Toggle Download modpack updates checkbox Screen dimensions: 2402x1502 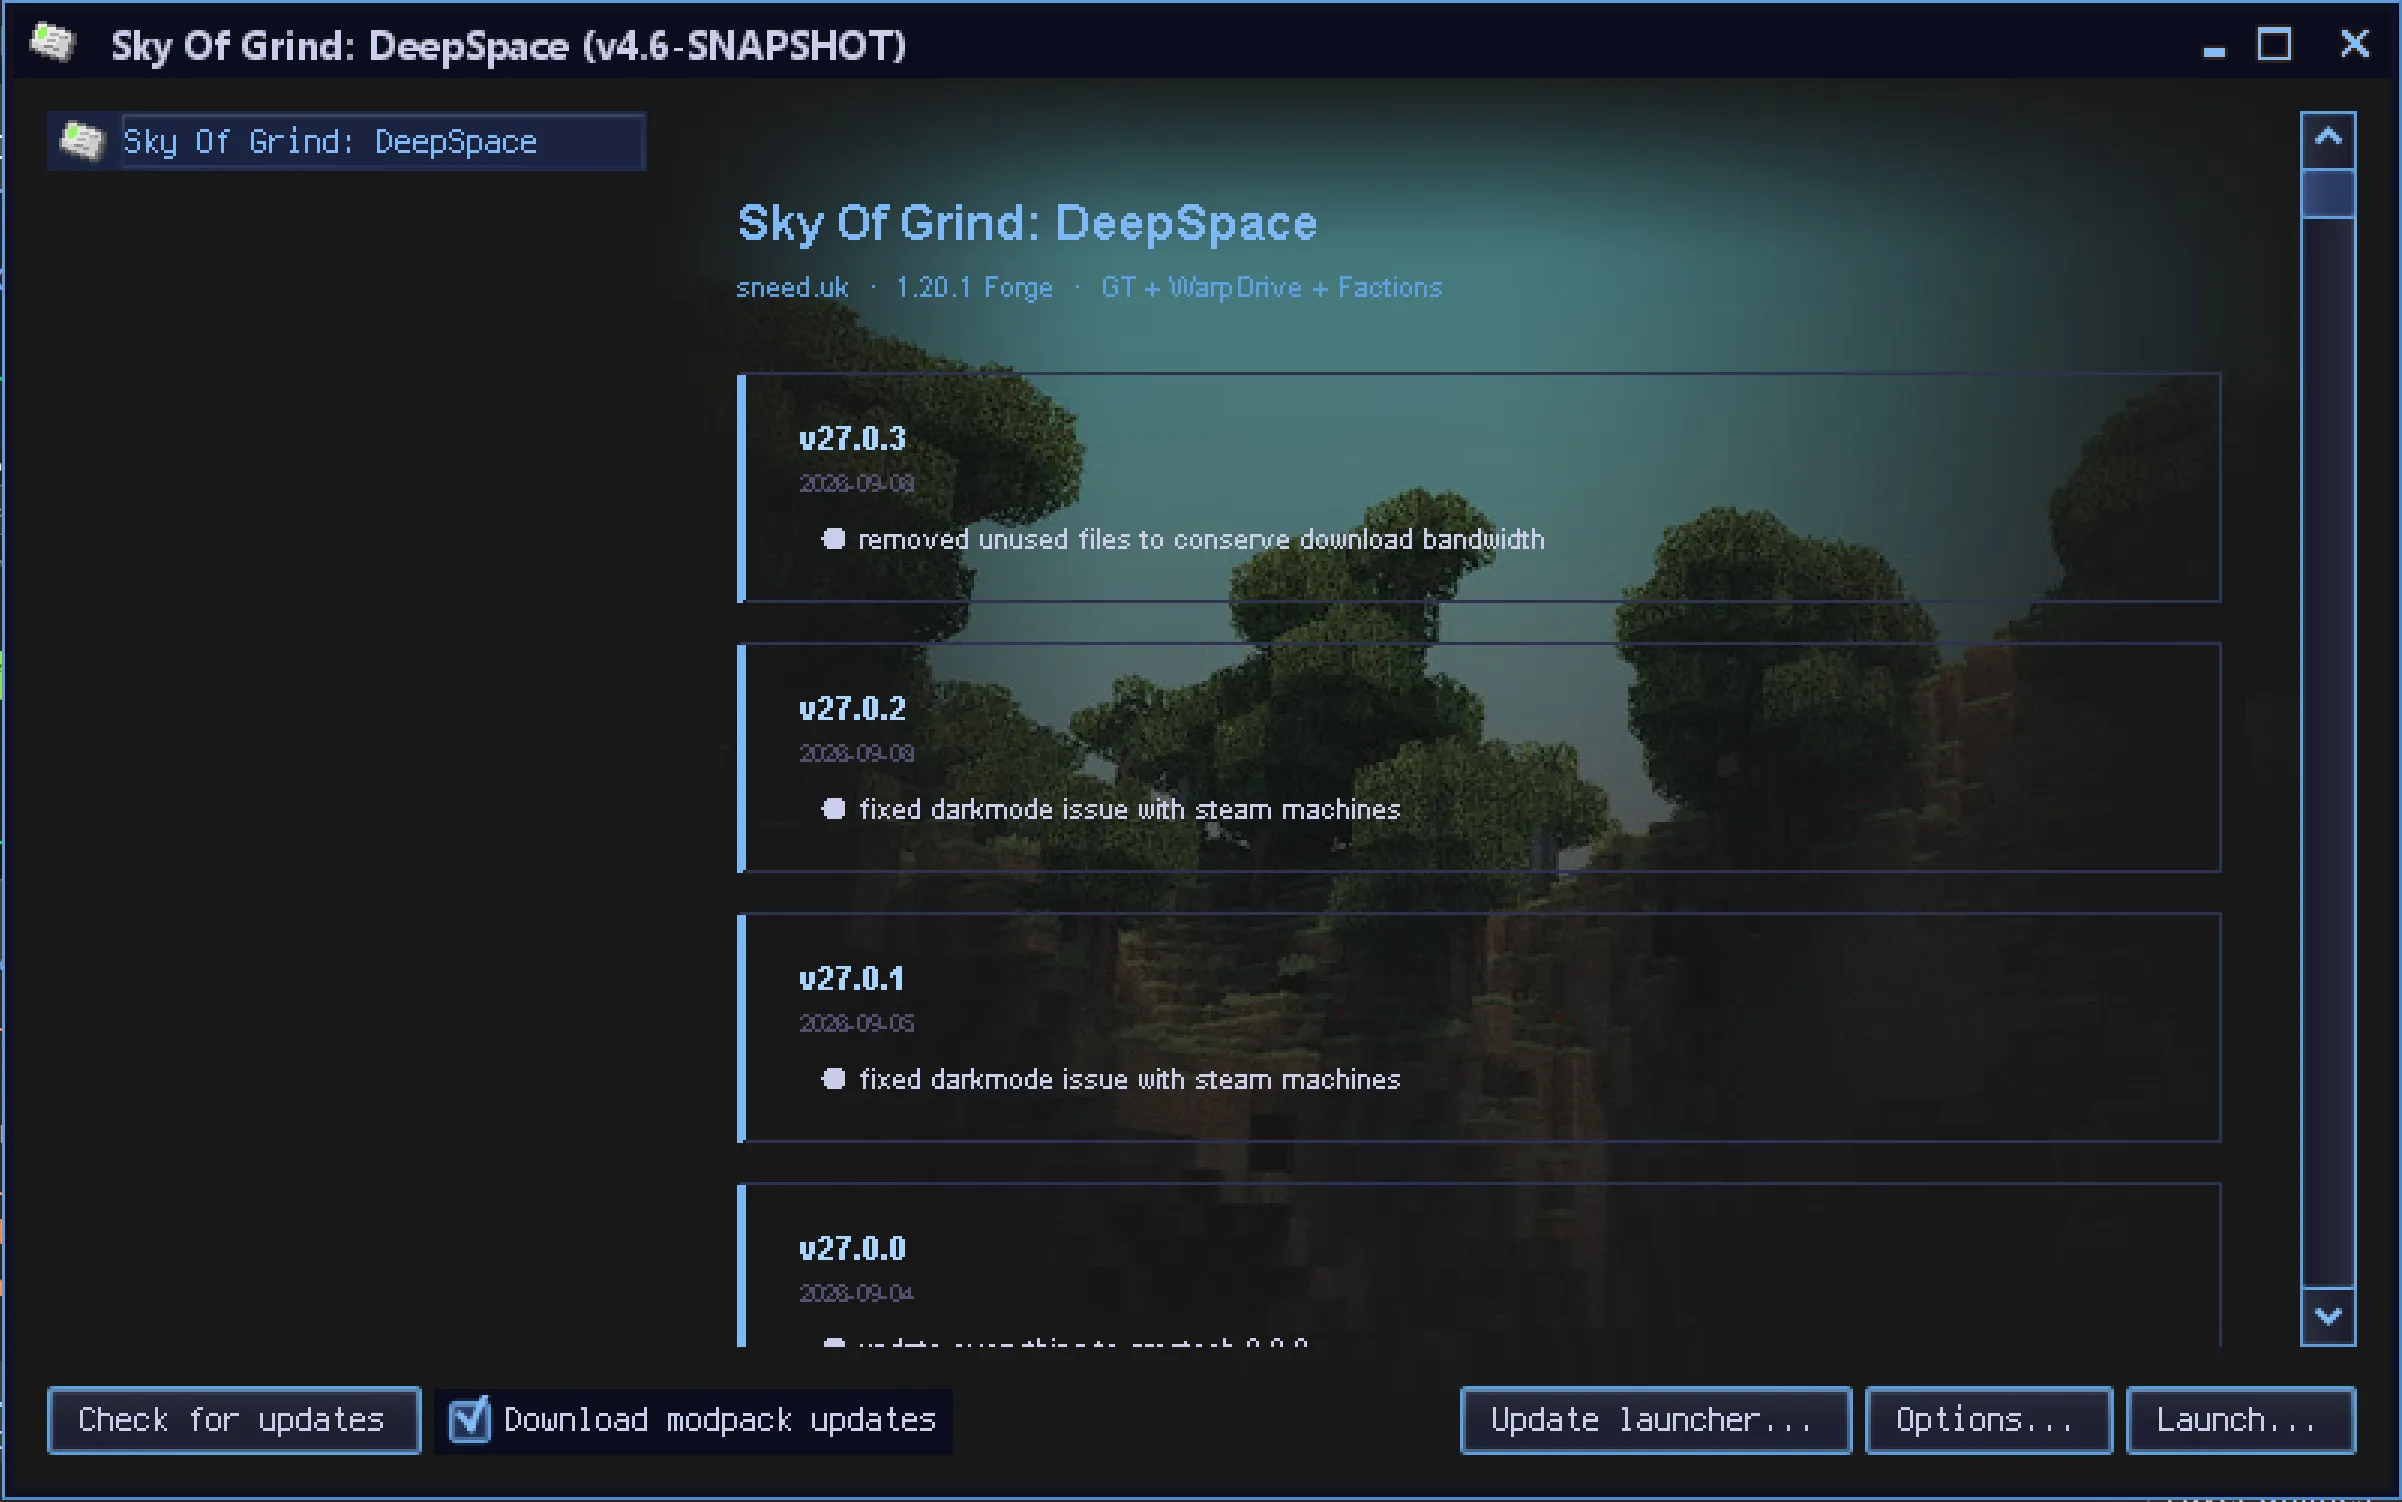tap(470, 1419)
